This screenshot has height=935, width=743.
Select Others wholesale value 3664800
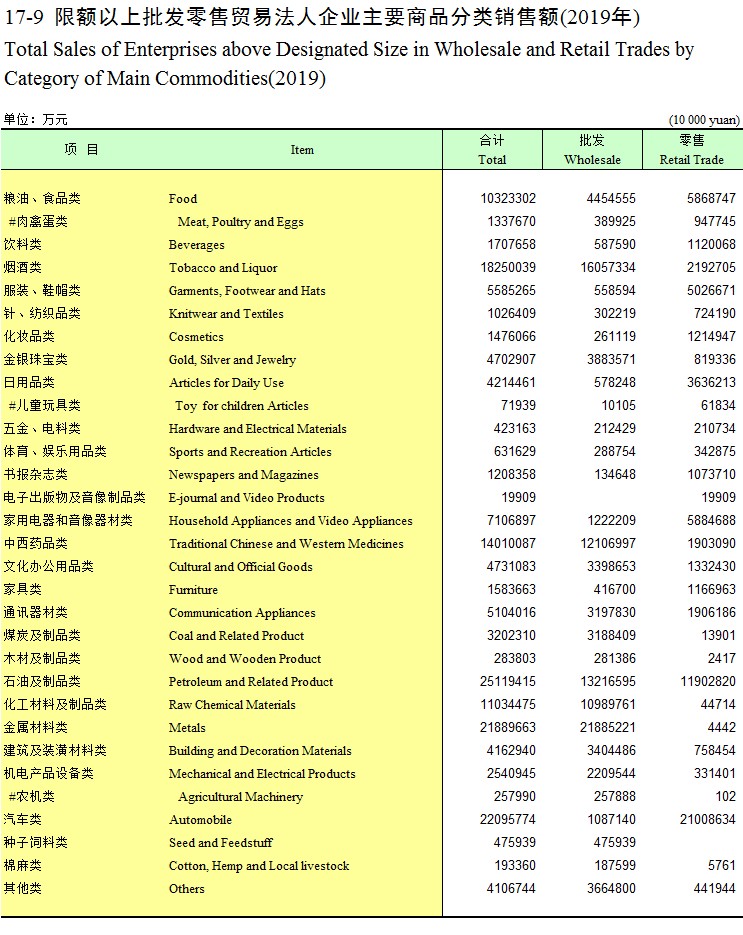[x=611, y=888]
